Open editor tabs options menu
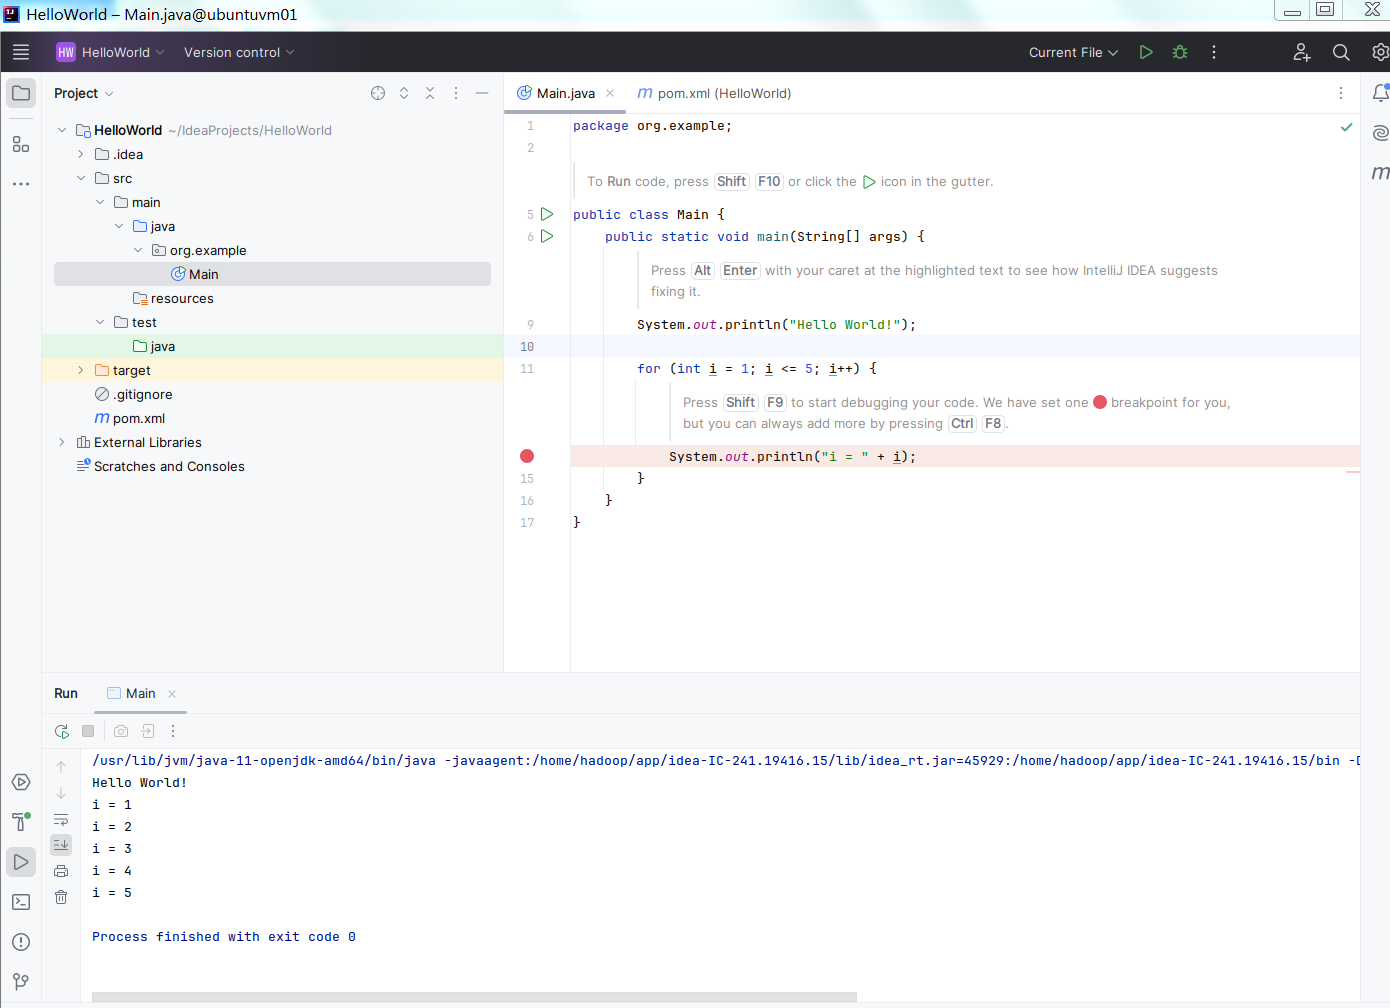The image size is (1390, 1008). coord(1341,93)
